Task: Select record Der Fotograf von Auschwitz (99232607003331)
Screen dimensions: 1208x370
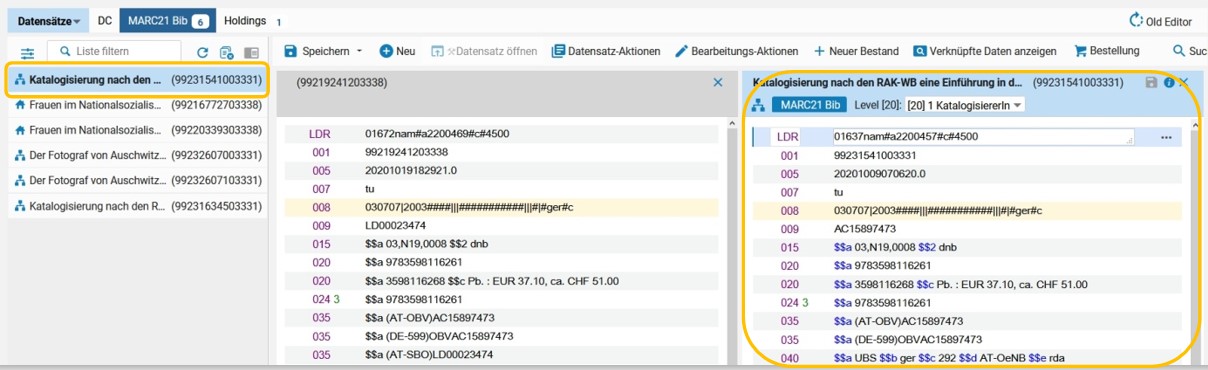Action: 137,155
